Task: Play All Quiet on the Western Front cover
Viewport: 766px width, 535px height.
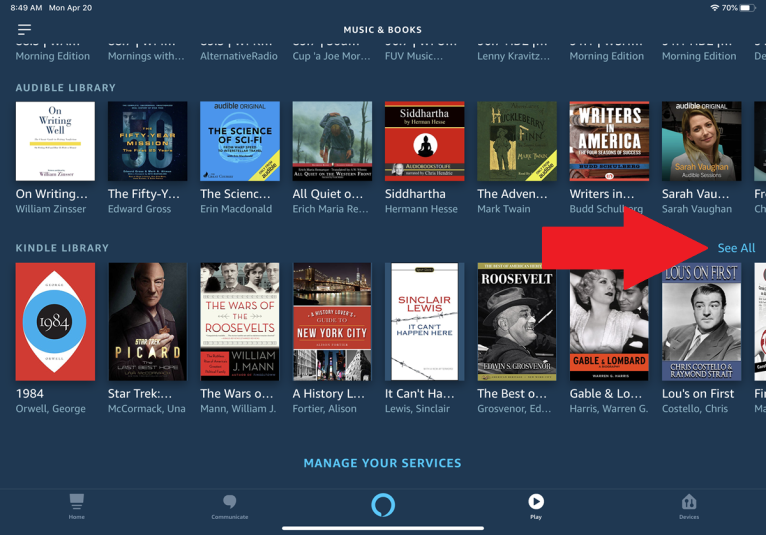Action: 332,141
